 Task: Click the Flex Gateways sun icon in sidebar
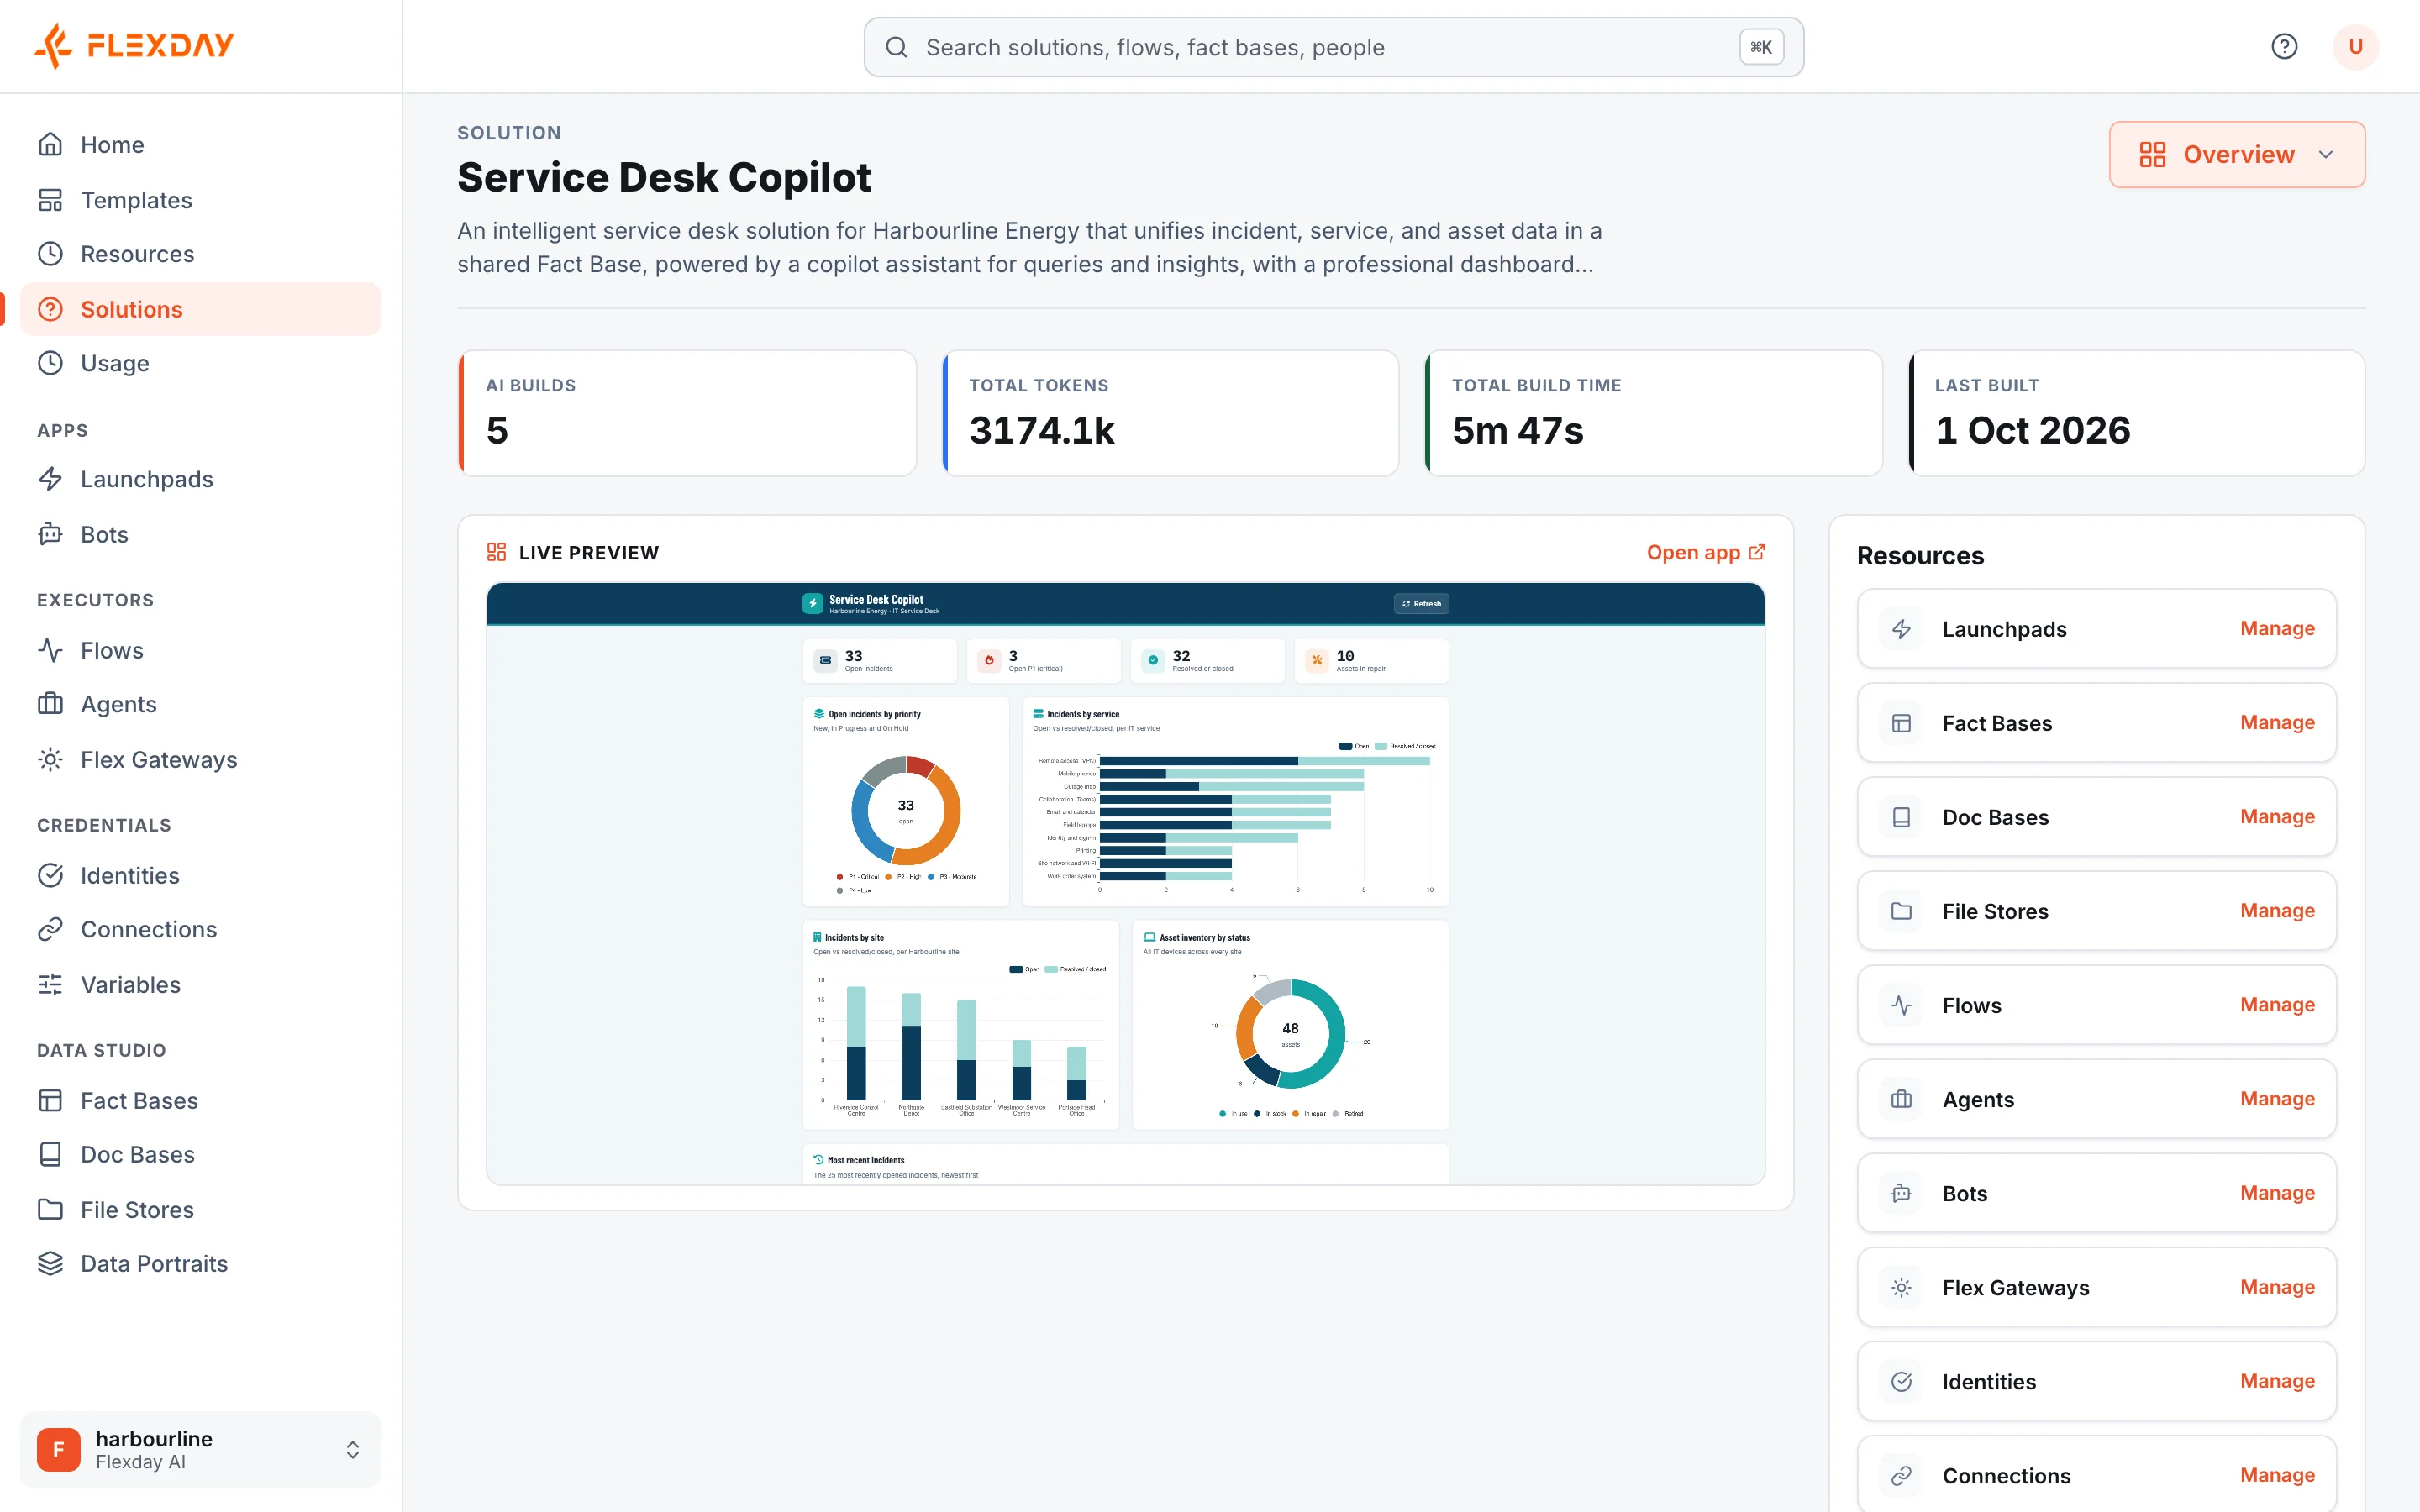click(x=50, y=759)
